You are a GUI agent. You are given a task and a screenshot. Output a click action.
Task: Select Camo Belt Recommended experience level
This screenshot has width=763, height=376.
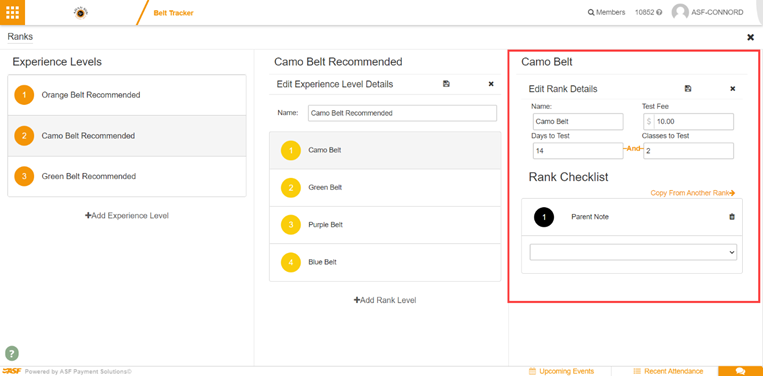(x=127, y=136)
